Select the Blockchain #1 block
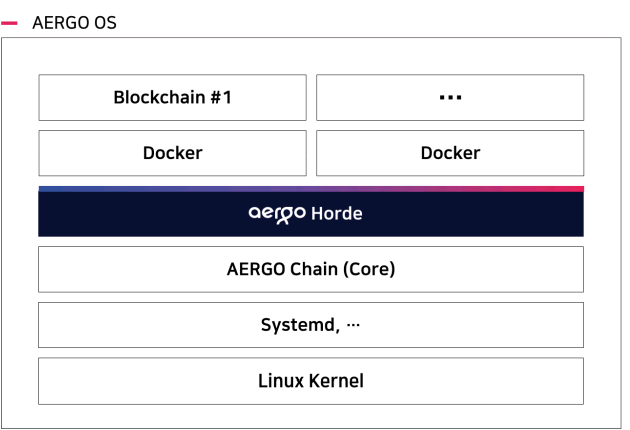Viewport: 630px width, 430px height. (172, 98)
